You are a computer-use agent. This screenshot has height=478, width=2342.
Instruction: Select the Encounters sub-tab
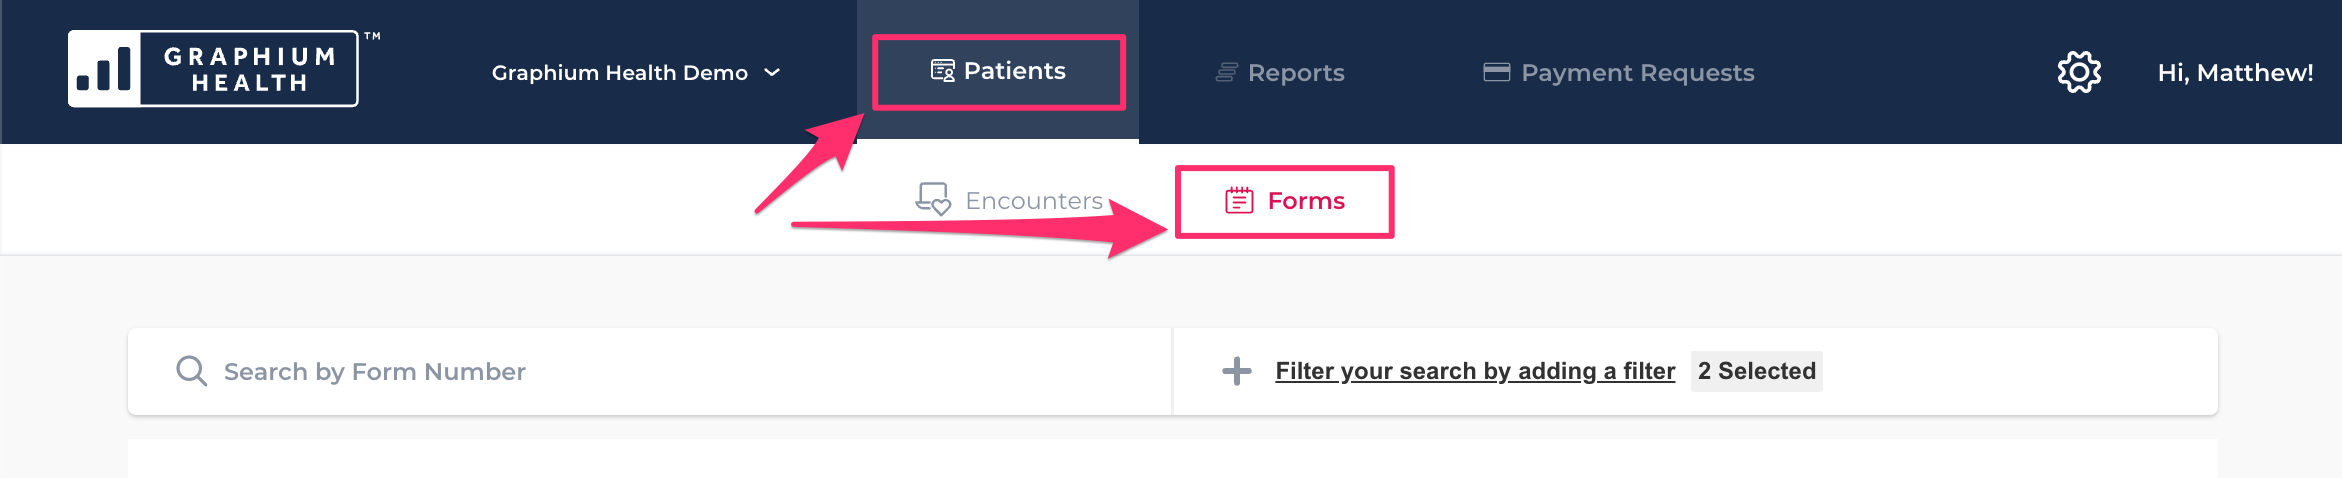[1009, 200]
